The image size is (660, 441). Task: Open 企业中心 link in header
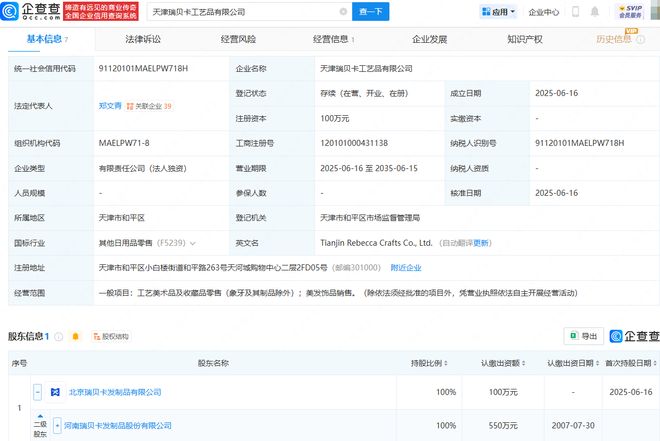tap(544, 12)
